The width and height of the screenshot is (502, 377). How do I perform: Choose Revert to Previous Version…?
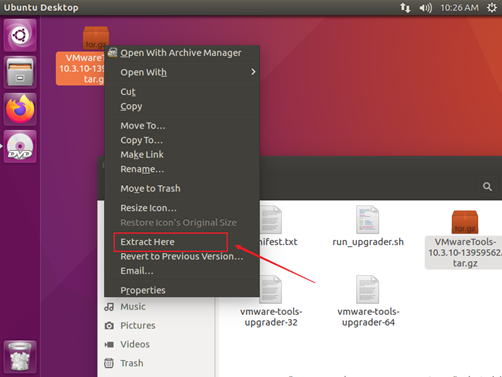(182, 256)
